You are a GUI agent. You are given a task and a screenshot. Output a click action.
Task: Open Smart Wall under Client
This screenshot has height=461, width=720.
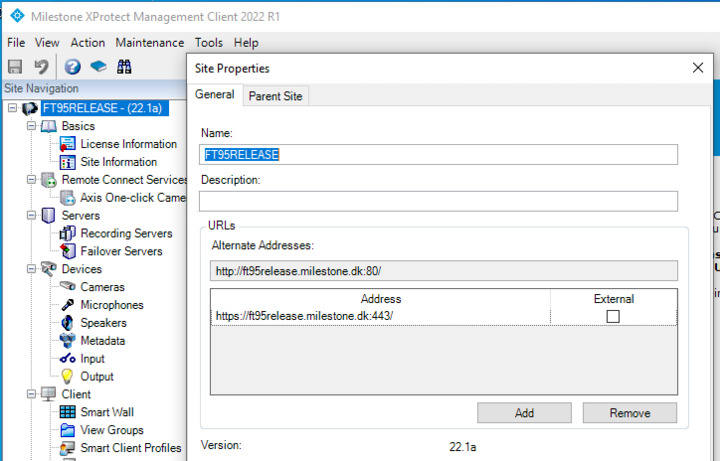(107, 412)
